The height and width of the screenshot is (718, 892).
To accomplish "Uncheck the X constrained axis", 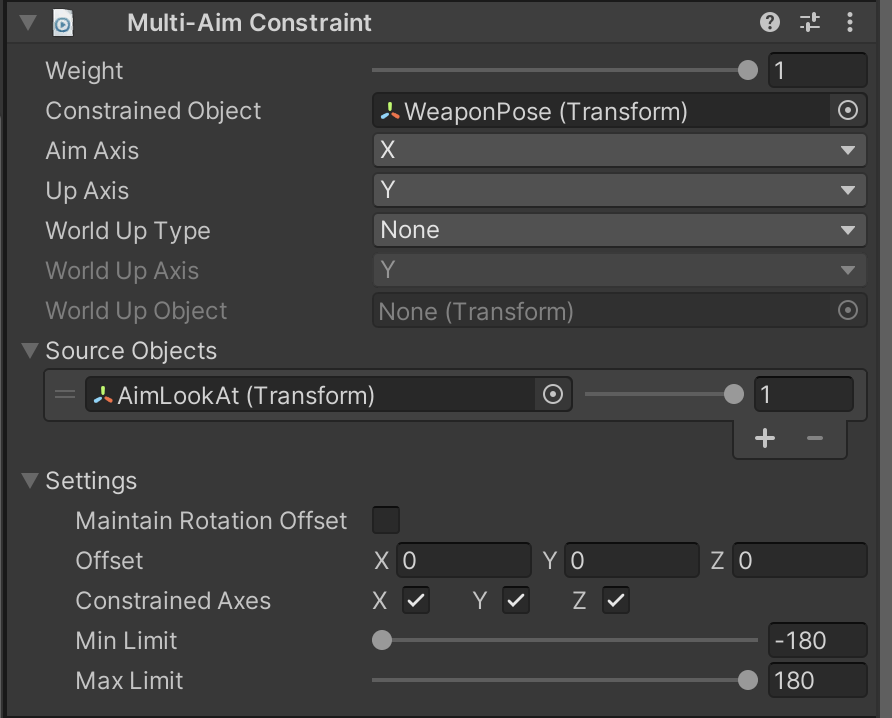I will point(416,600).
